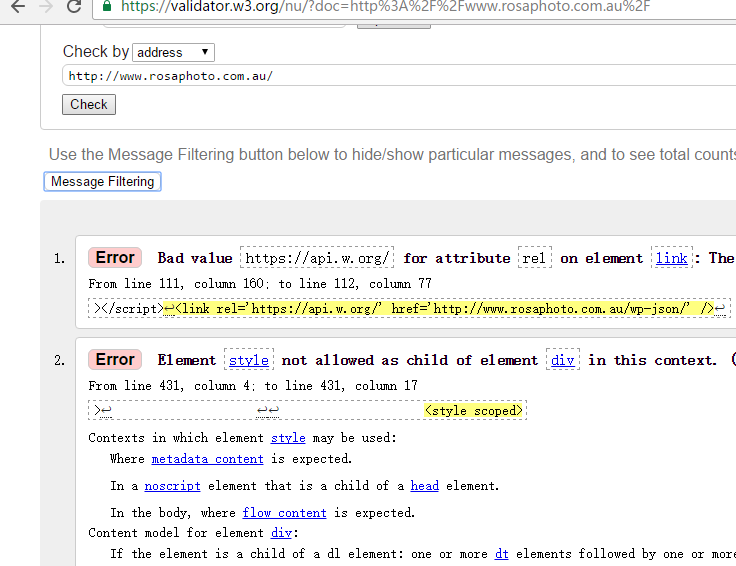This screenshot has height=566, width=736.
Task: Follow the 'metadata content' link
Action: [207, 459]
